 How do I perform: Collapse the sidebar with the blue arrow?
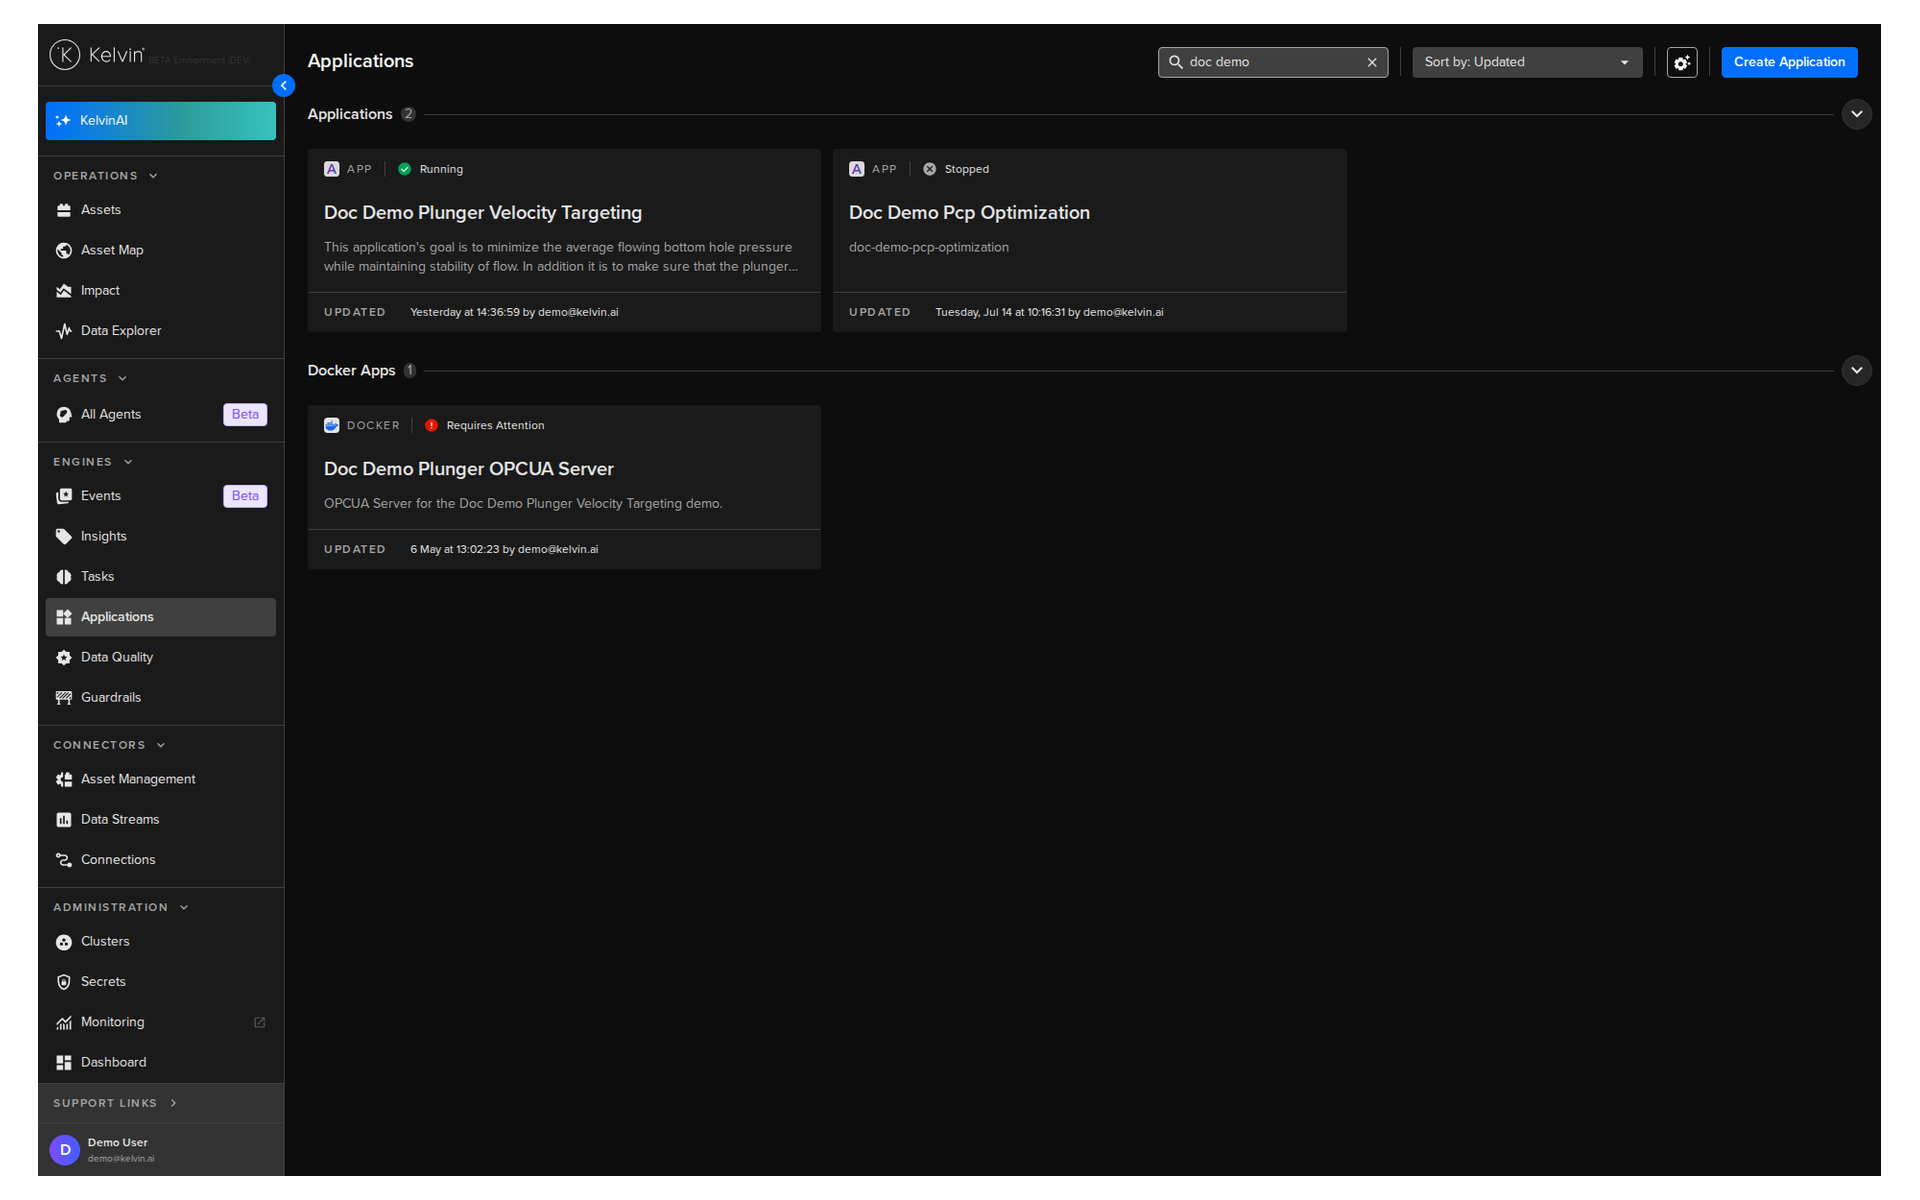tap(284, 86)
